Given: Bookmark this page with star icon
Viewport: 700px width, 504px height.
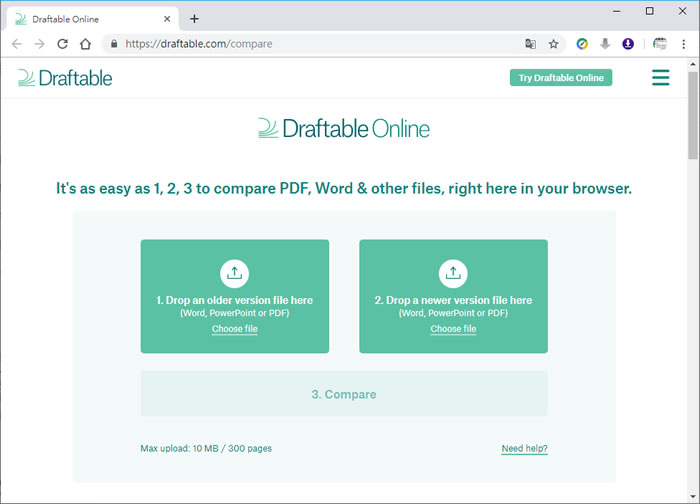Looking at the screenshot, I should click(553, 44).
